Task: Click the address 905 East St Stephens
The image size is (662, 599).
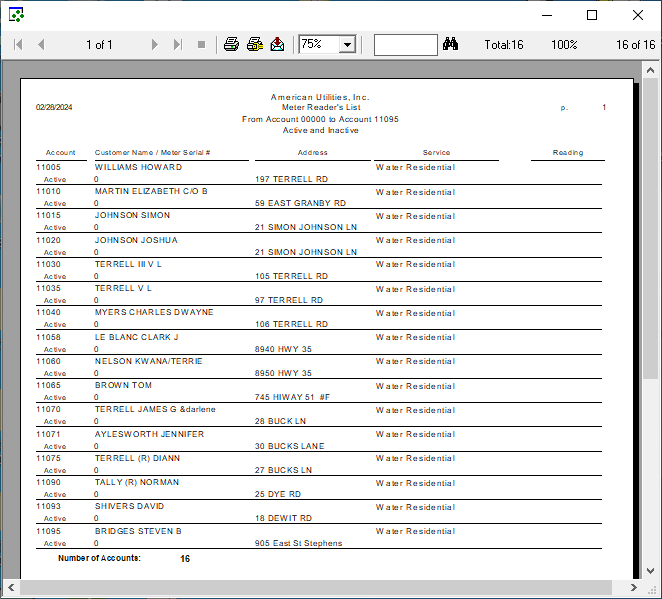Action: (x=298, y=543)
